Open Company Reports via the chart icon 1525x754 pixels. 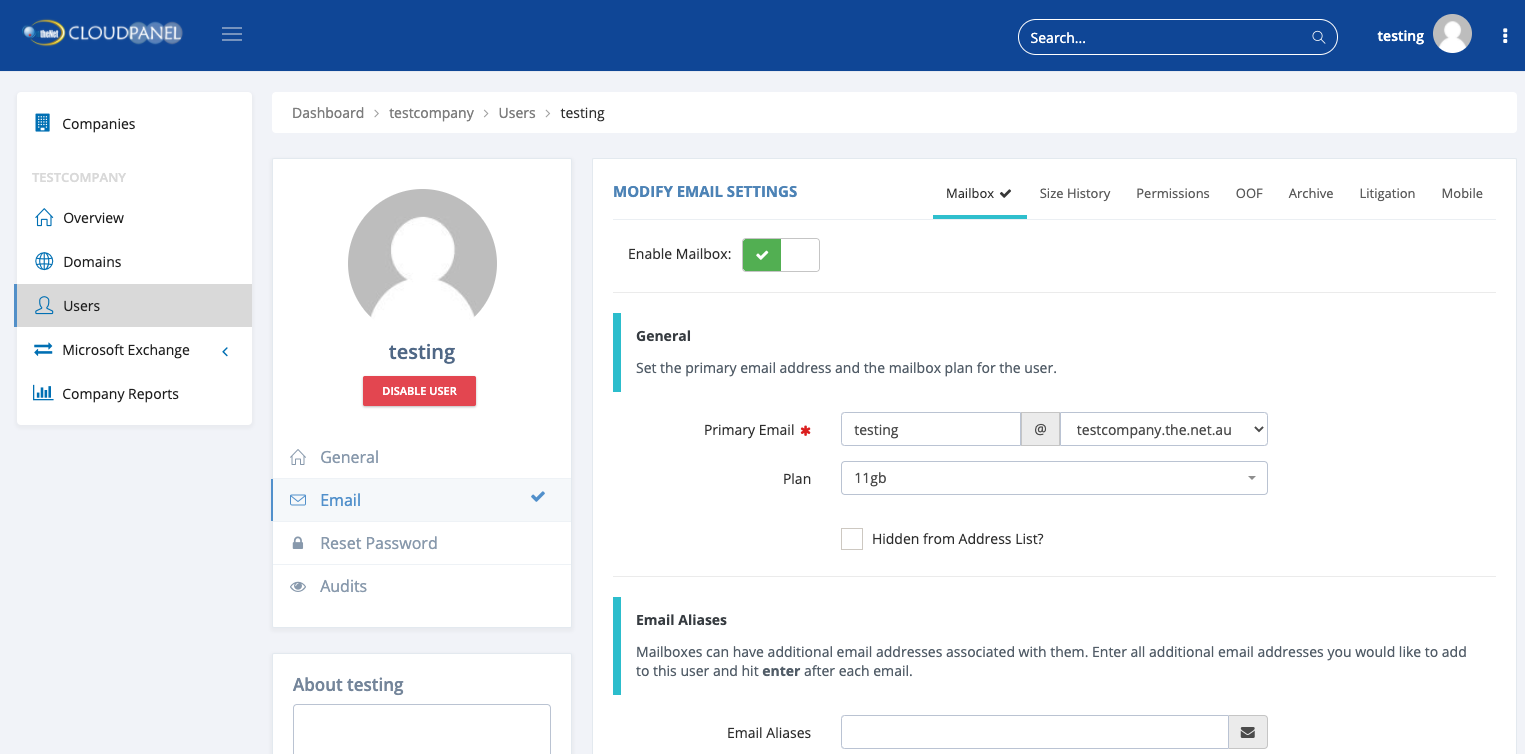(44, 393)
